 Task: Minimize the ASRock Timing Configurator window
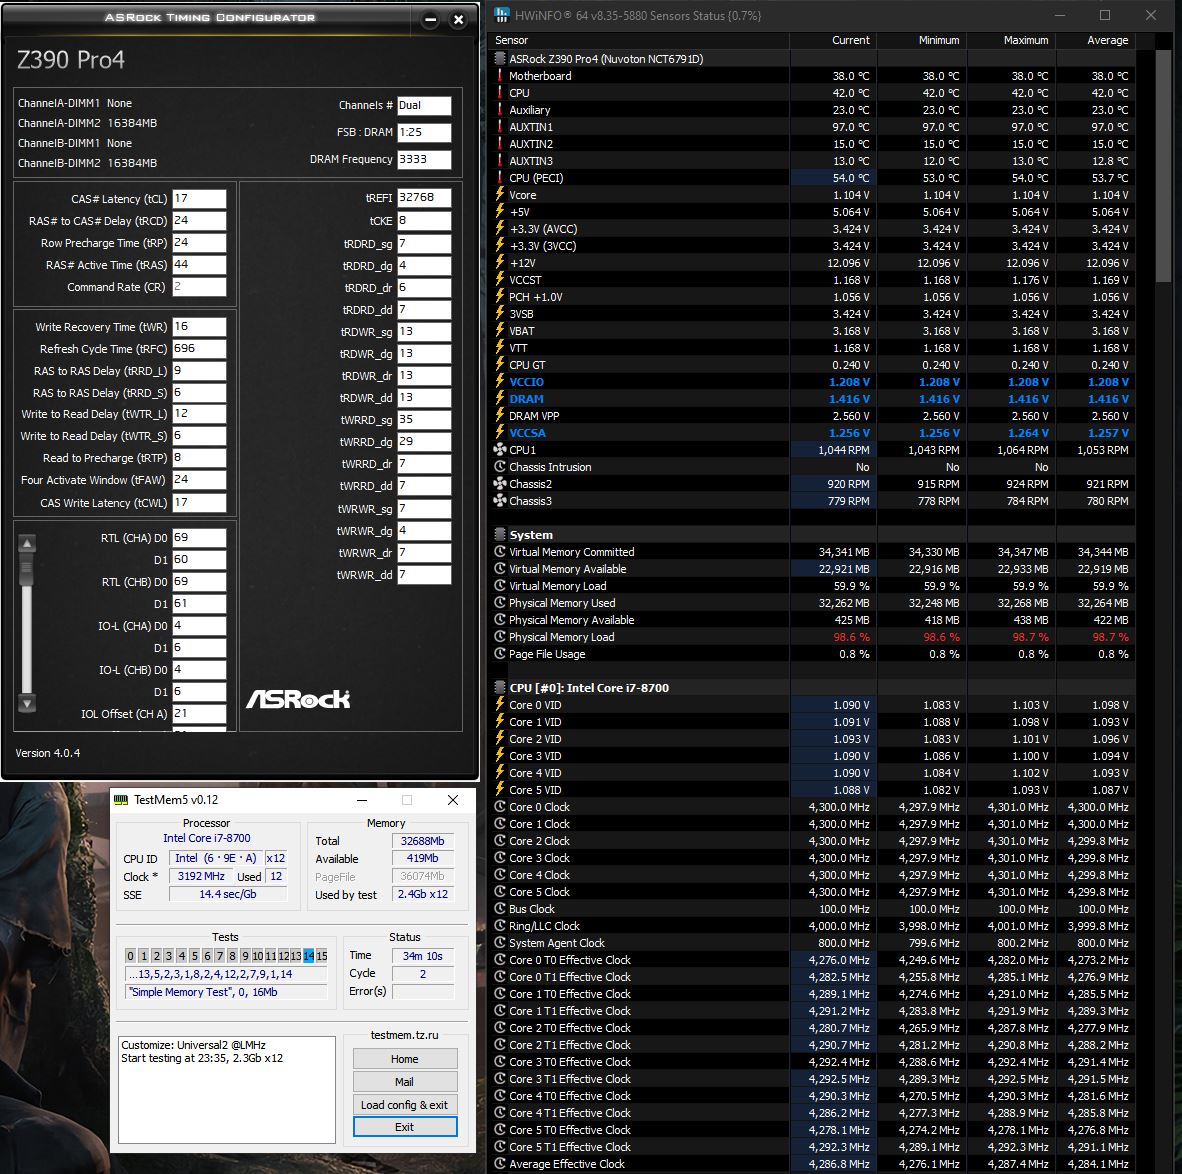430,20
